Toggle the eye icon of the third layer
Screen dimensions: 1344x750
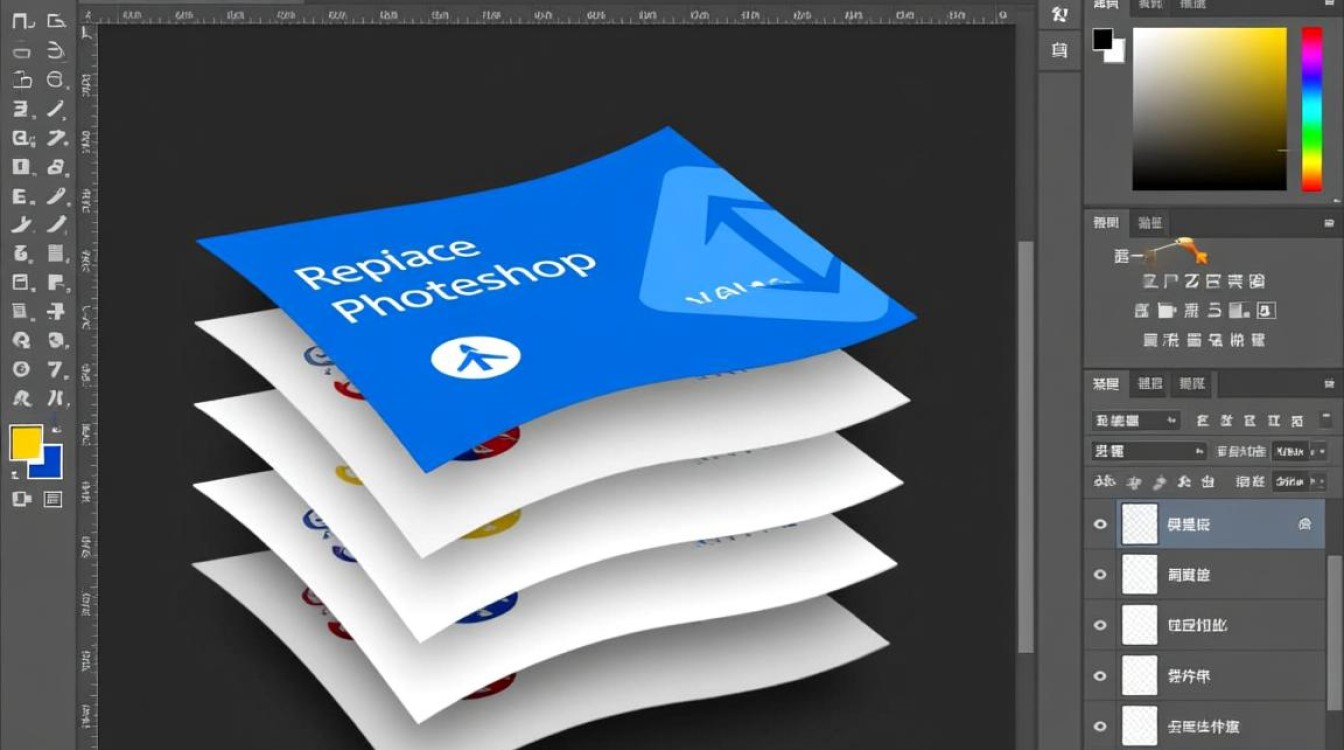click(1100, 625)
